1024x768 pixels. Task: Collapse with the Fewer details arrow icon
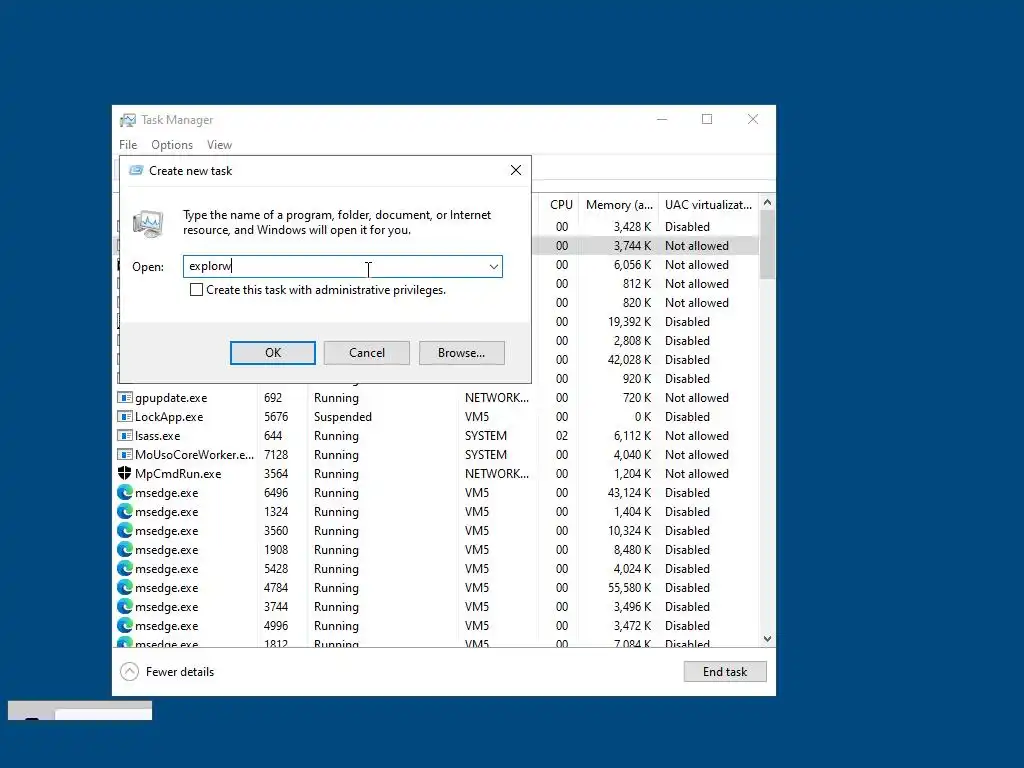coord(129,671)
